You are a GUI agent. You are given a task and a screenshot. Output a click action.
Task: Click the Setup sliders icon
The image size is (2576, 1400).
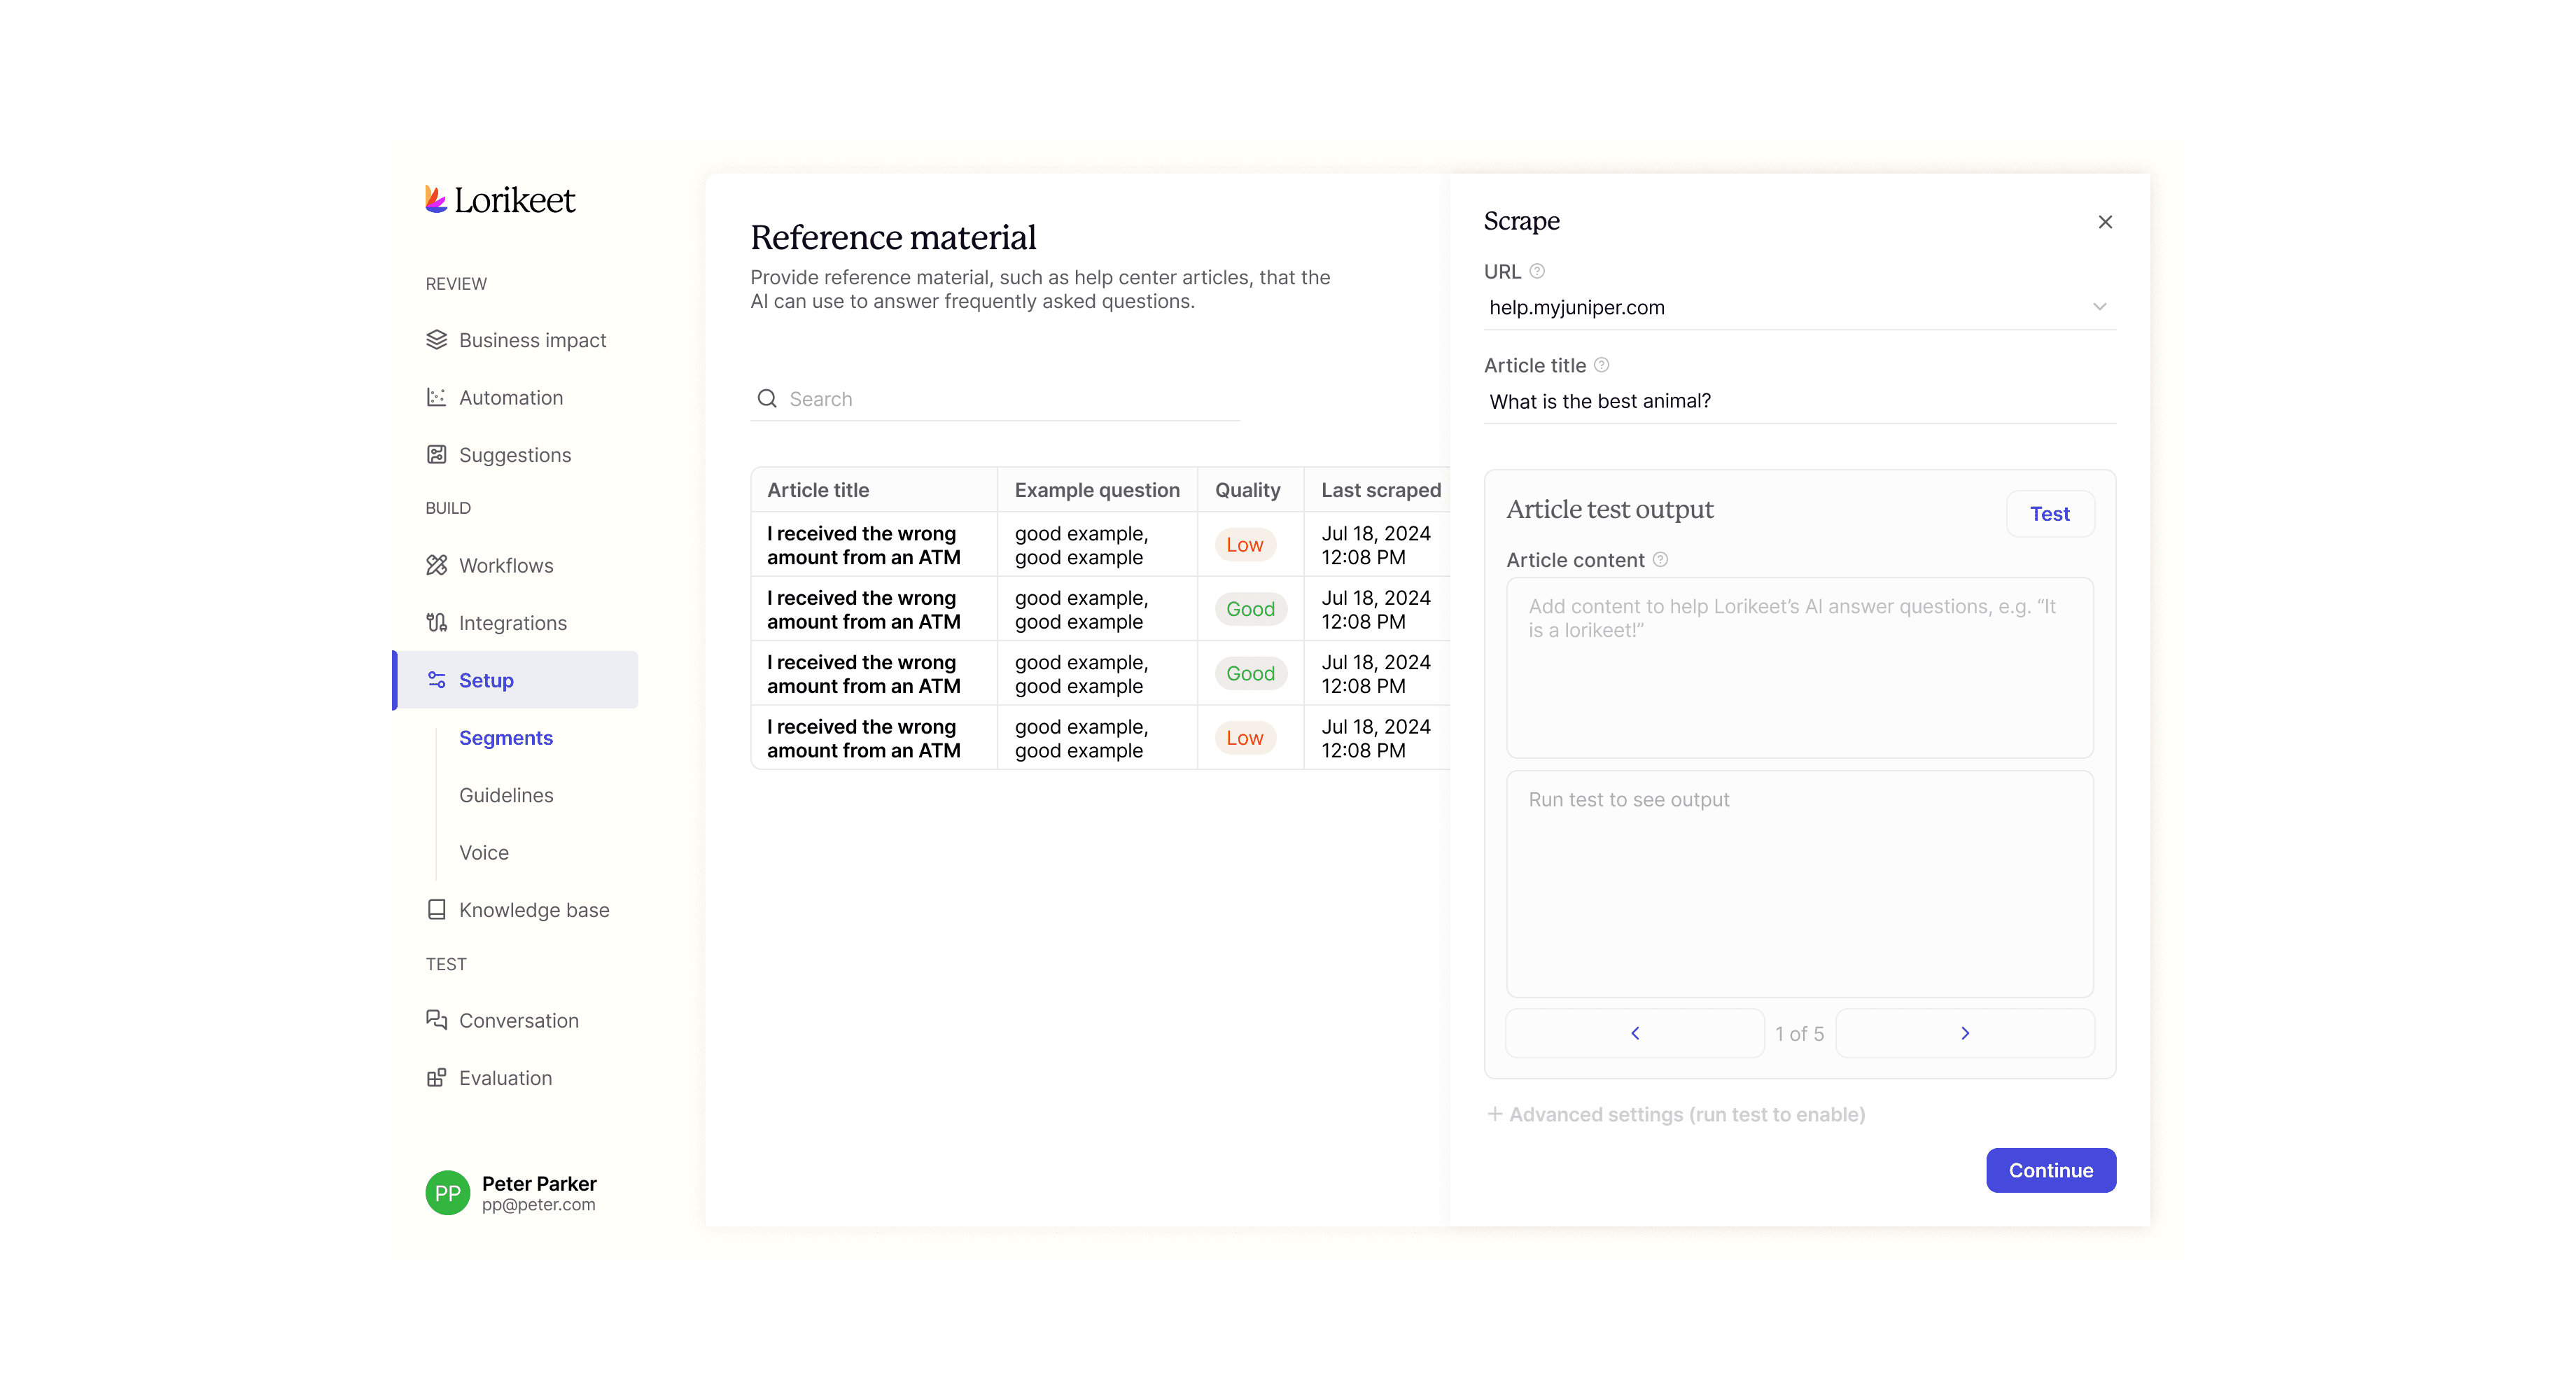(x=437, y=680)
